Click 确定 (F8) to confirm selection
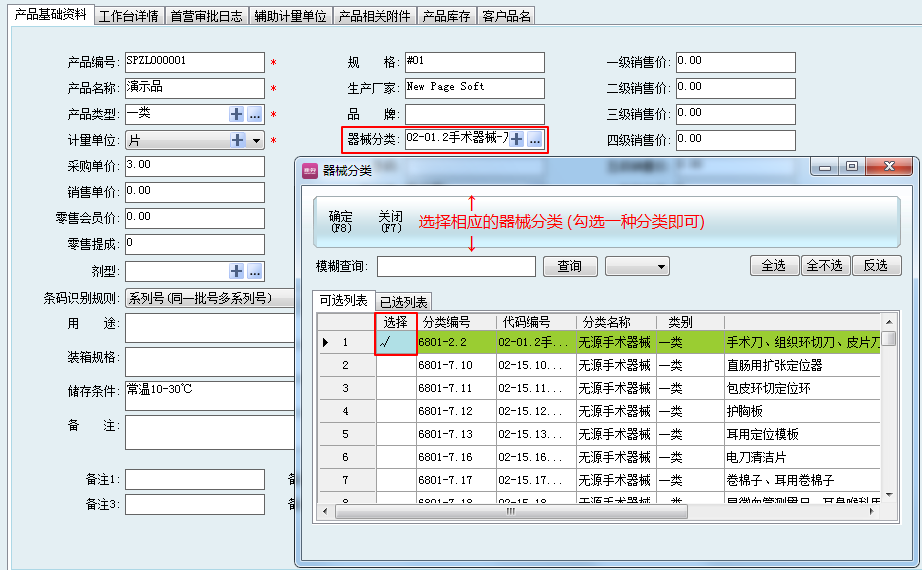 [340, 221]
